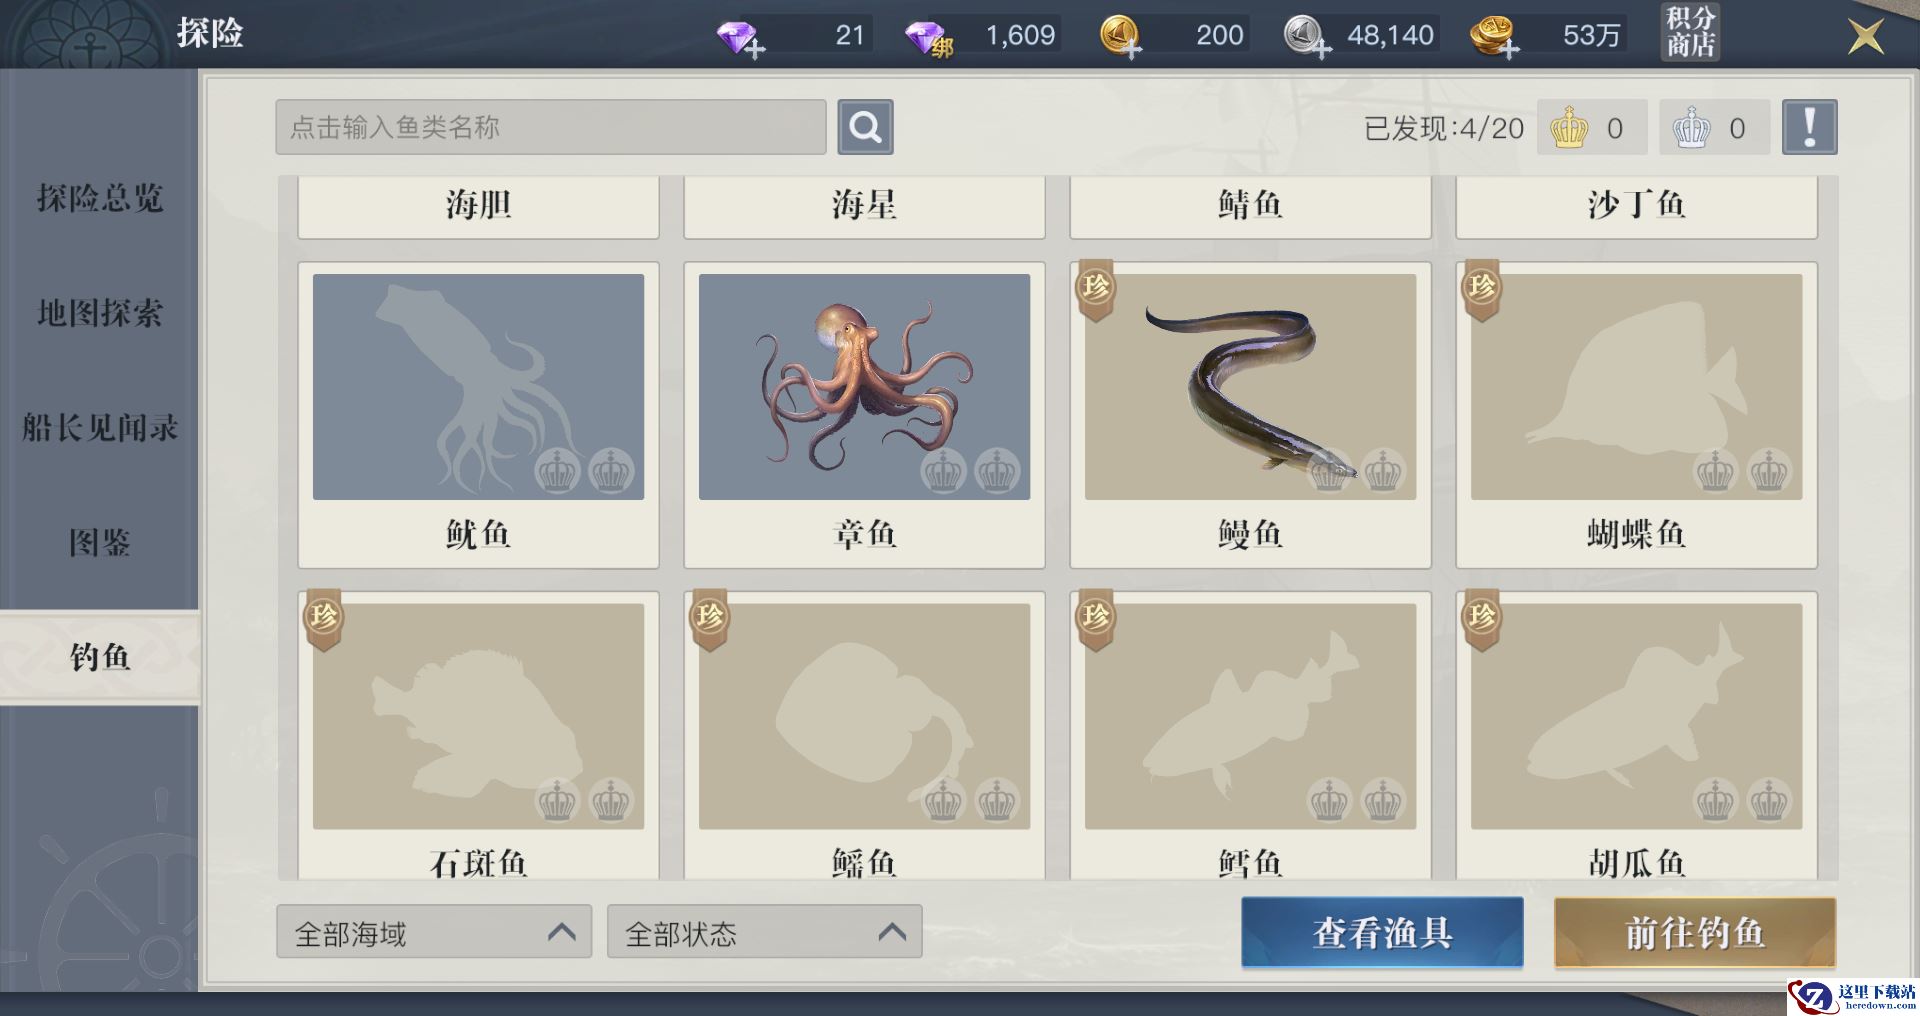Viewport: 1920px width, 1016px height.
Task: Click the search magnifier icon
Action: [865, 127]
